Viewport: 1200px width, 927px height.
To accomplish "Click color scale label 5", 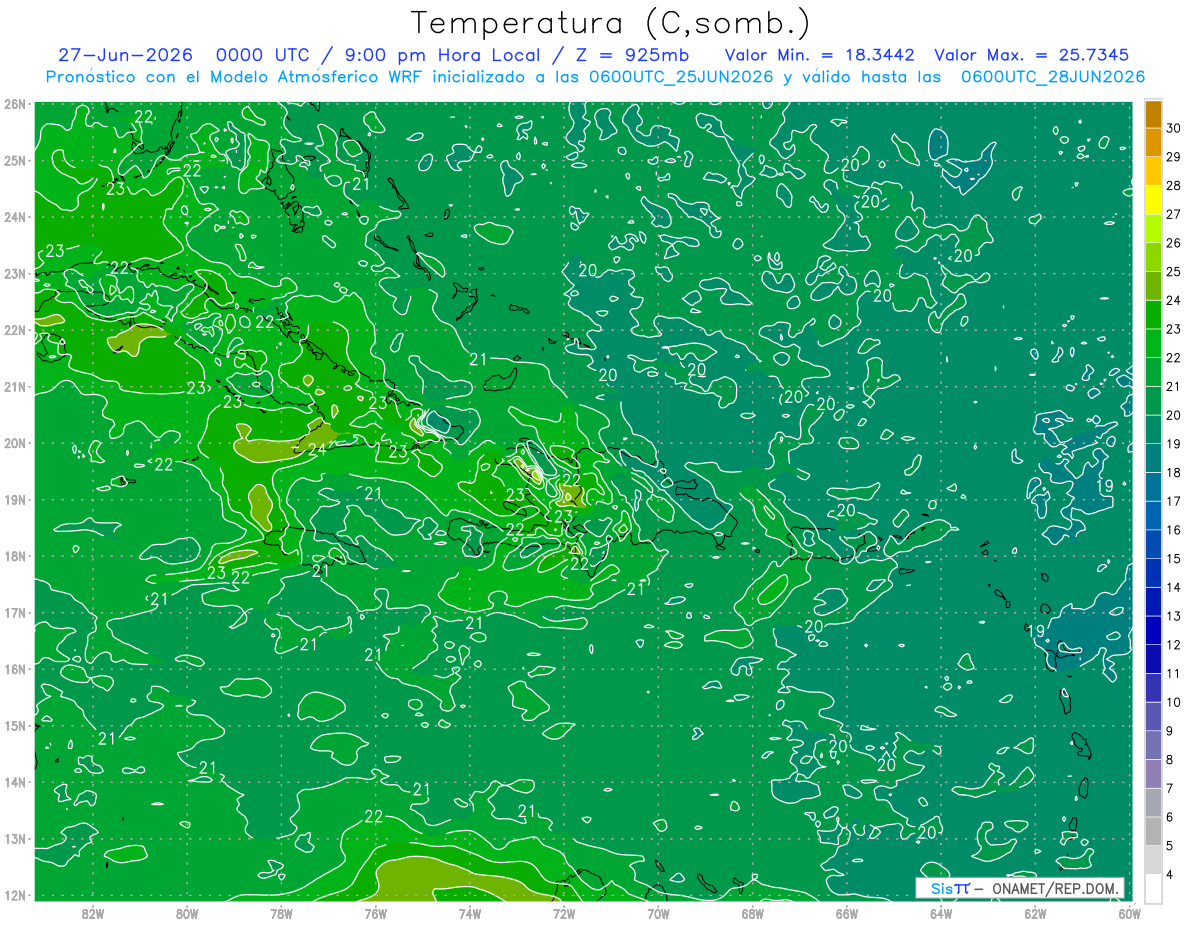I will (1171, 845).
